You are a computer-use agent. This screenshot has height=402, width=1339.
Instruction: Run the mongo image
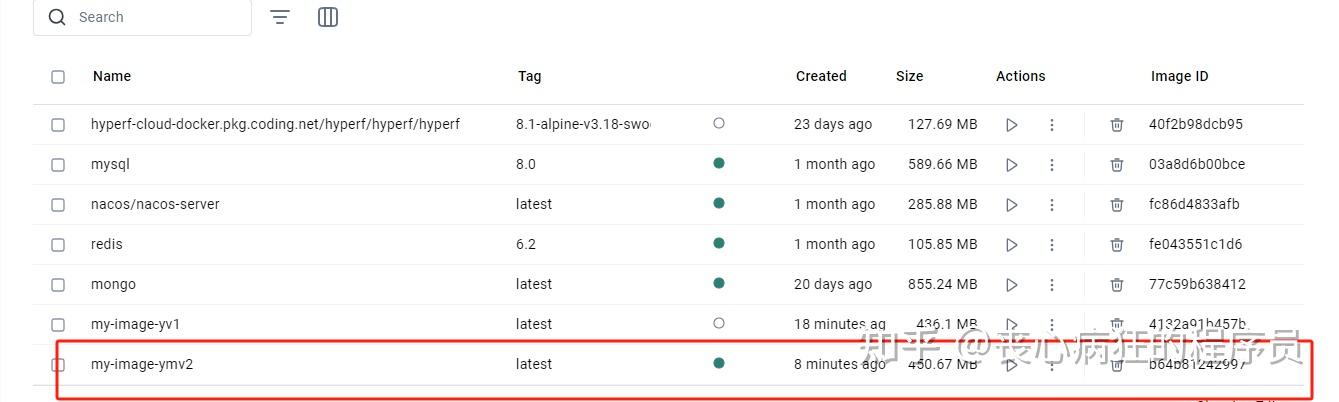click(1011, 285)
